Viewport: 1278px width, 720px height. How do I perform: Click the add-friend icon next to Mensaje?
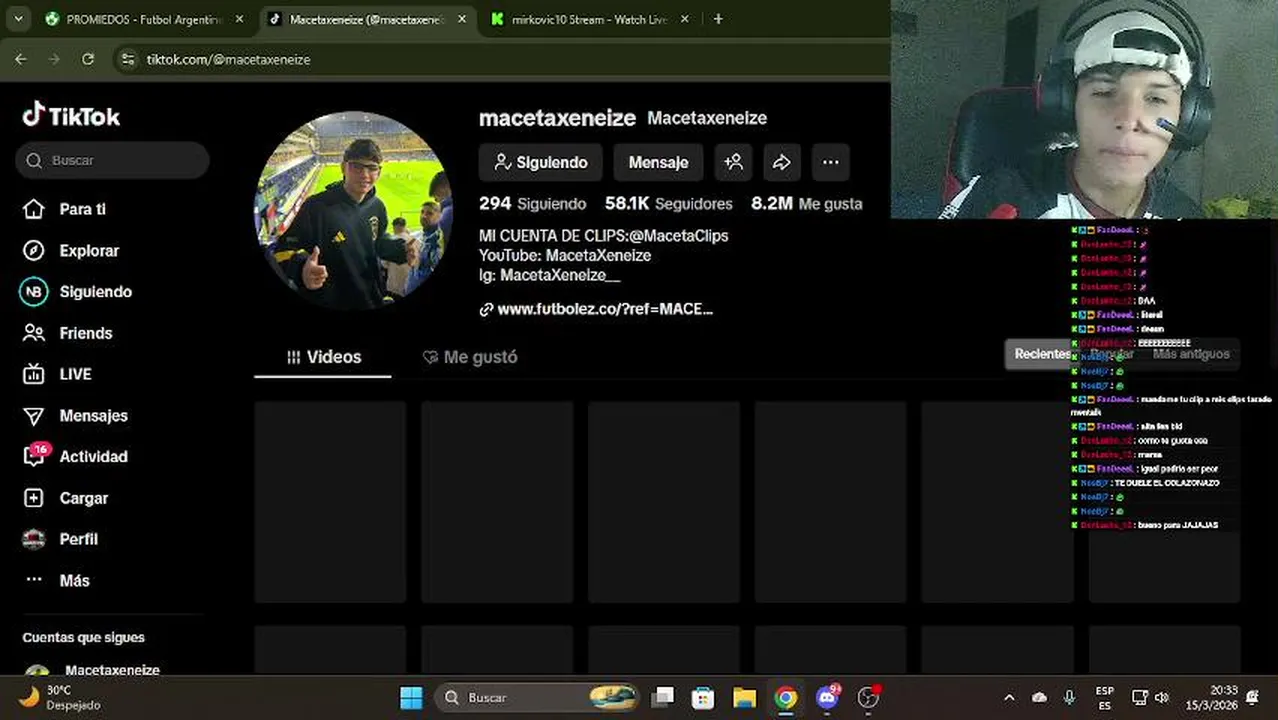(x=733, y=162)
